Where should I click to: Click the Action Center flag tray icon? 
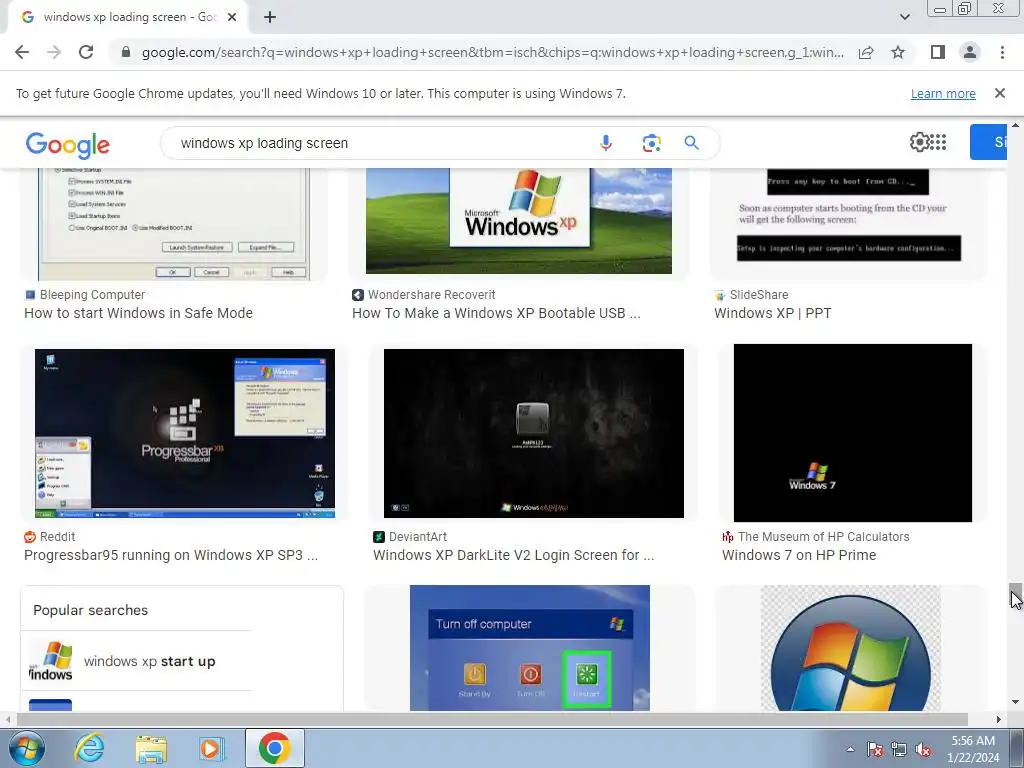coord(875,749)
